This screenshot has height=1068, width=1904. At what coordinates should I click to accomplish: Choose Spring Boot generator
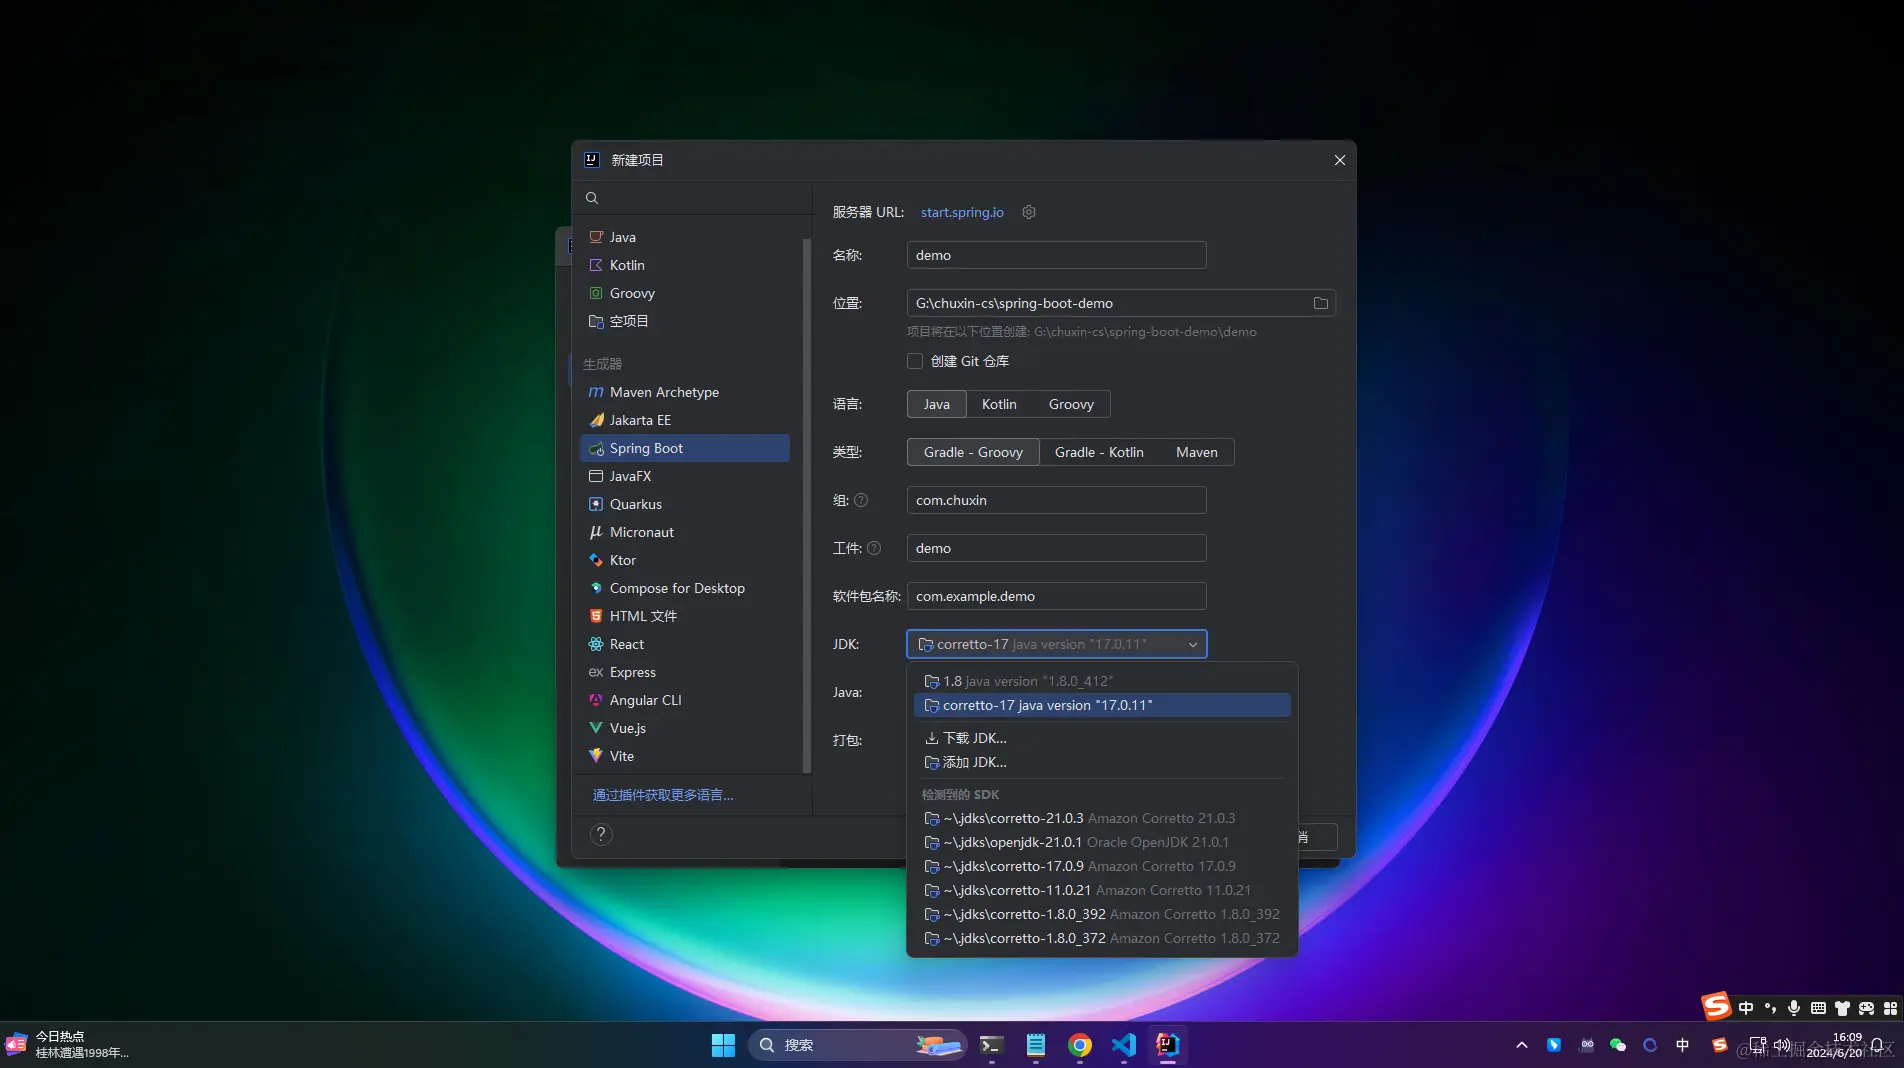[685, 448]
